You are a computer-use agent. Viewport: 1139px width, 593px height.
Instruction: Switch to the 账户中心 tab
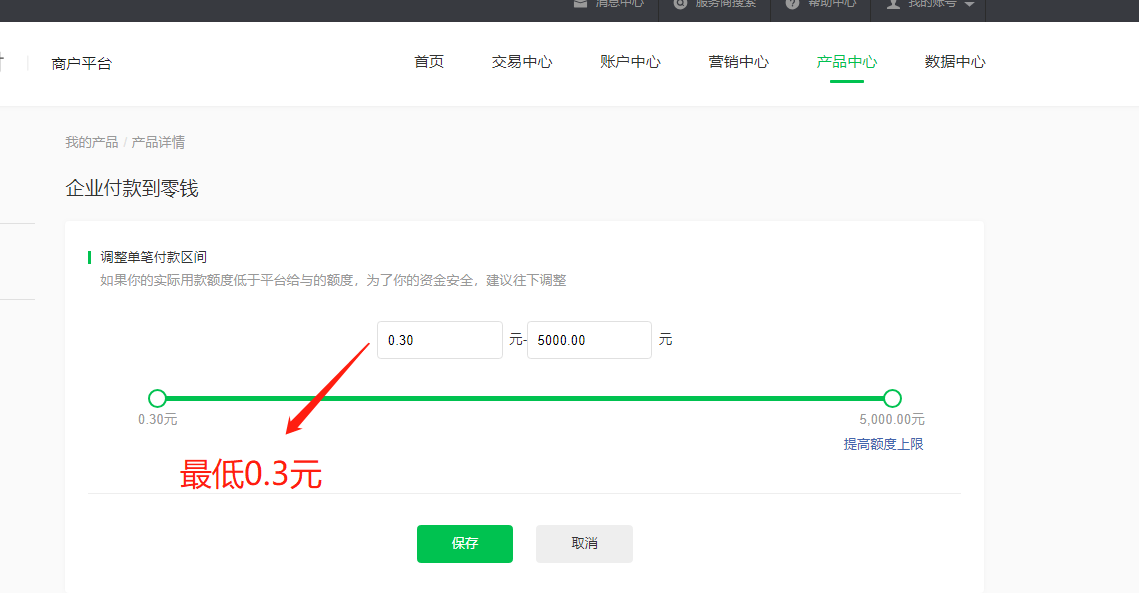(x=630, y=62)
